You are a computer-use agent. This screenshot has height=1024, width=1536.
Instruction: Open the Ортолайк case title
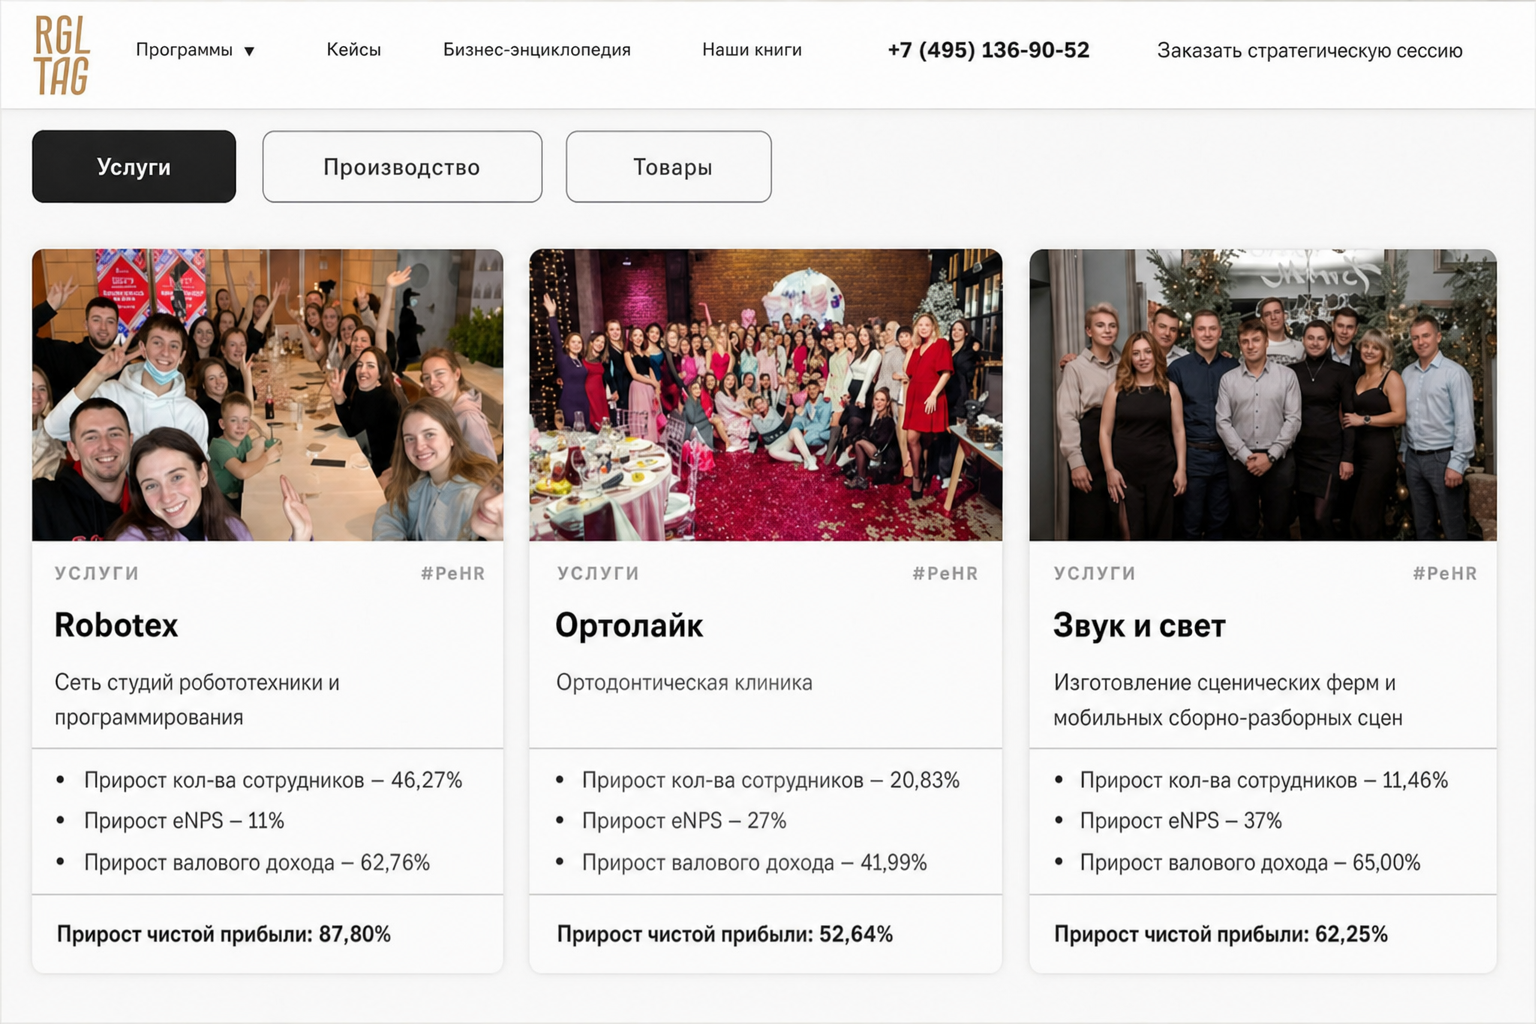click(x=629, y=626)
